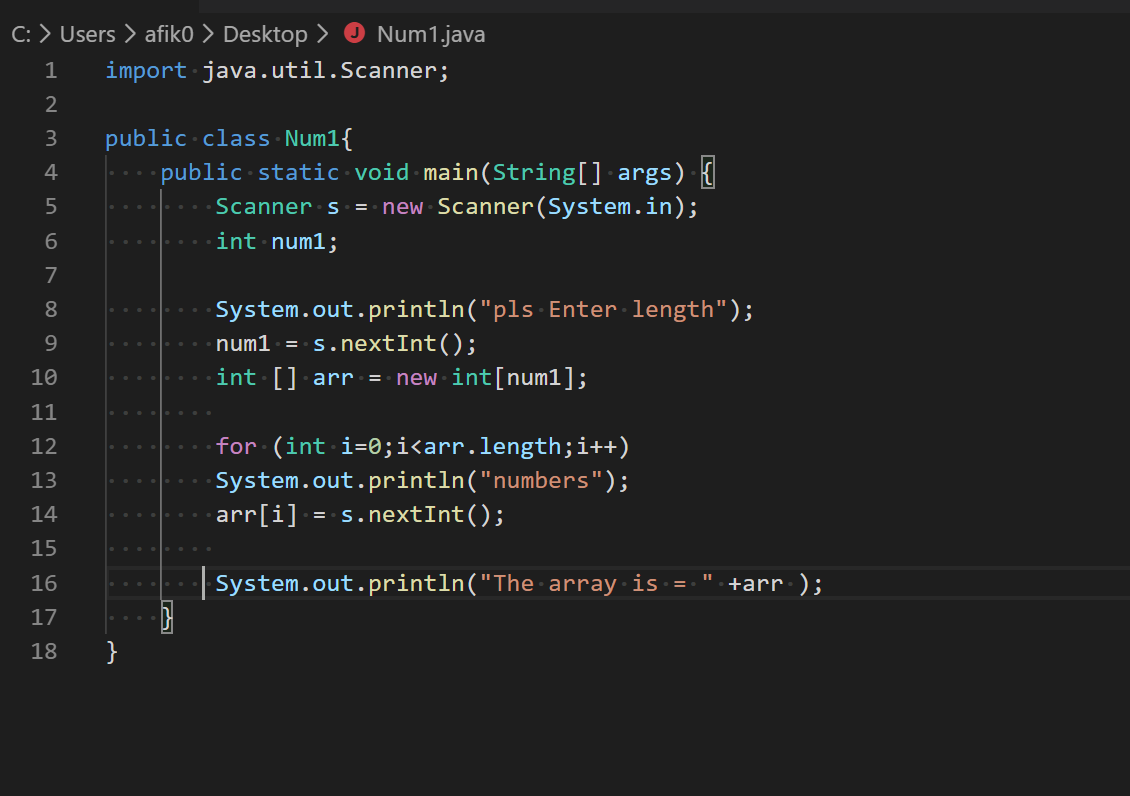This screenshot has width=1130, height=796.
Task: Expand the Desktop breadcrumb folder
Action: (x=265, y=34)
